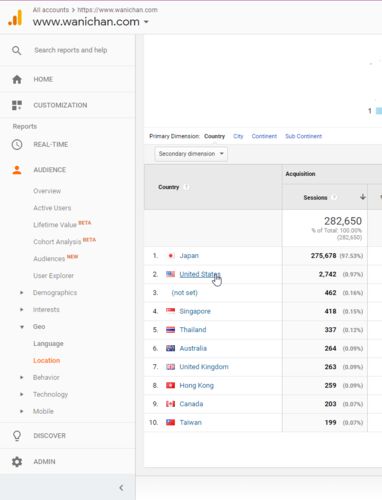Click the Japan flag icon
Image resolution: width=382 pixels, height=500 pixels.
(170, 256)
